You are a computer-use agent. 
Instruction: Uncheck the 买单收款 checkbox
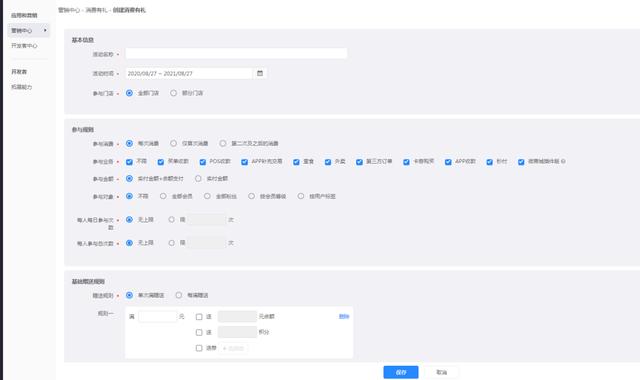[x=161, y=162]
